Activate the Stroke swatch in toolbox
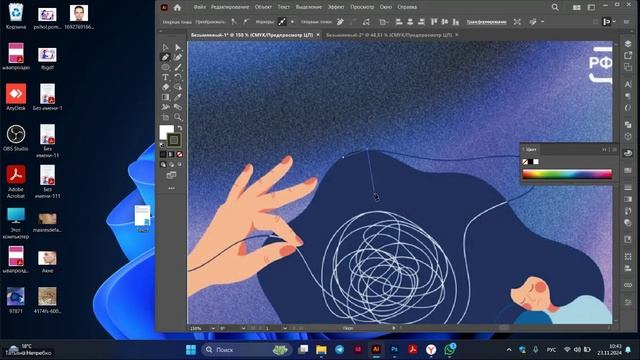 [x=174, y=140]
